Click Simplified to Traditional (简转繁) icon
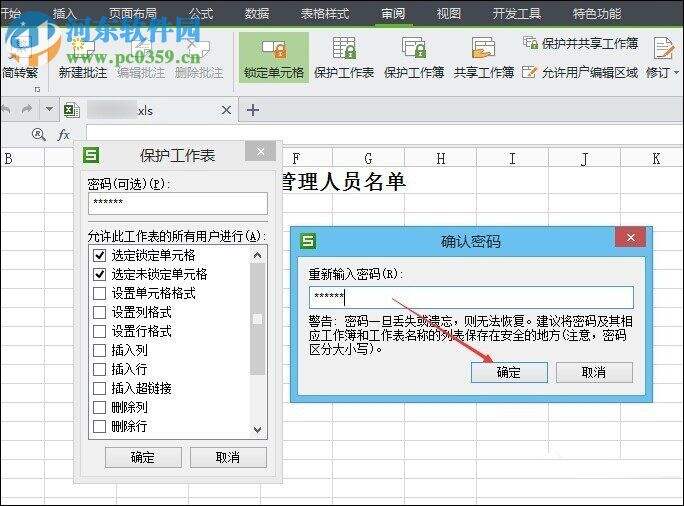The width and height of the screenshot is (684, 506). [20, 58]
